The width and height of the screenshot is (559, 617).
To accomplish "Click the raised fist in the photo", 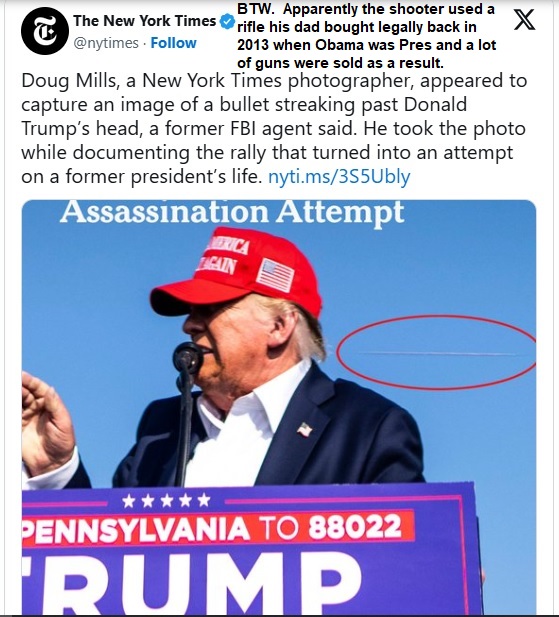I will pyautogui.click(x=47, y=423).
